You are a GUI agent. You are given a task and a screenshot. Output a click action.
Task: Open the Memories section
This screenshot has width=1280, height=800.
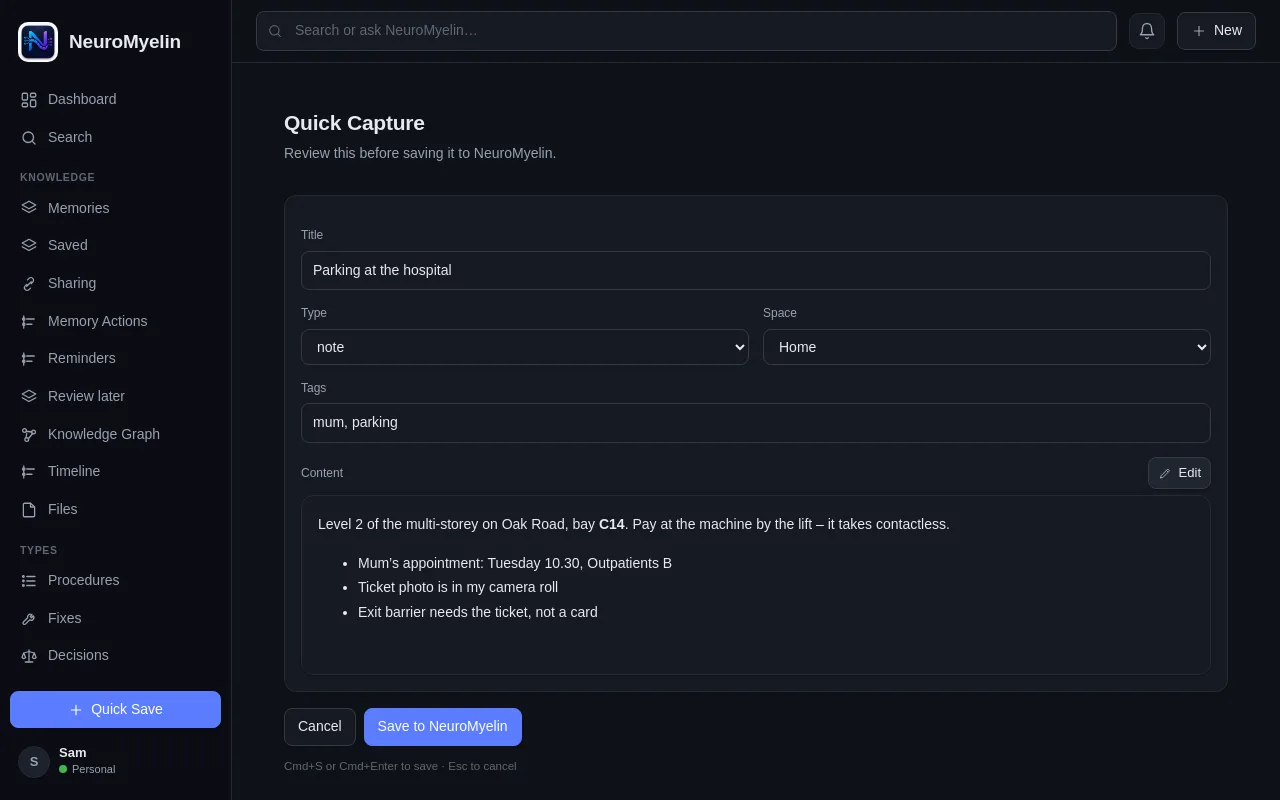(x=115, y=208)
